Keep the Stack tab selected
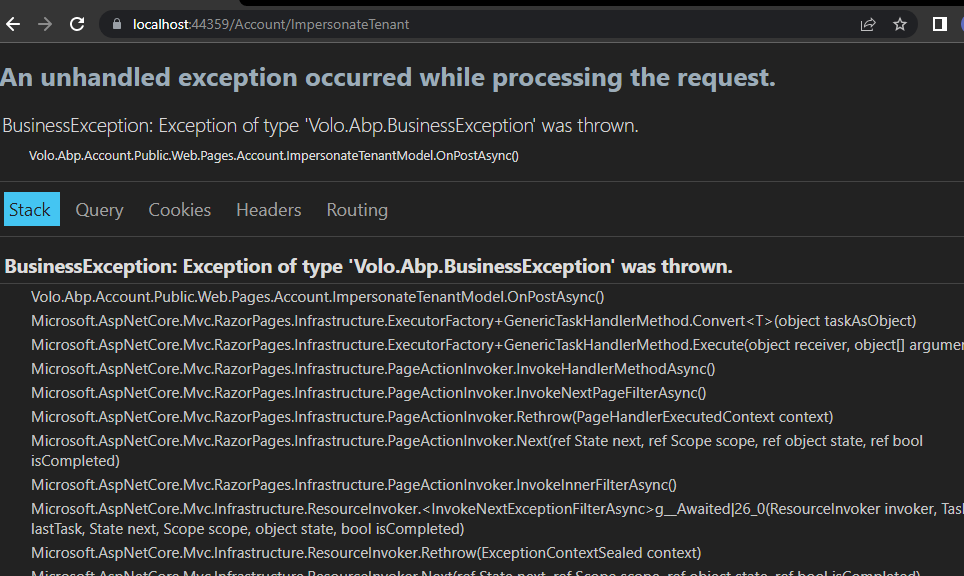 coord(31,209)
